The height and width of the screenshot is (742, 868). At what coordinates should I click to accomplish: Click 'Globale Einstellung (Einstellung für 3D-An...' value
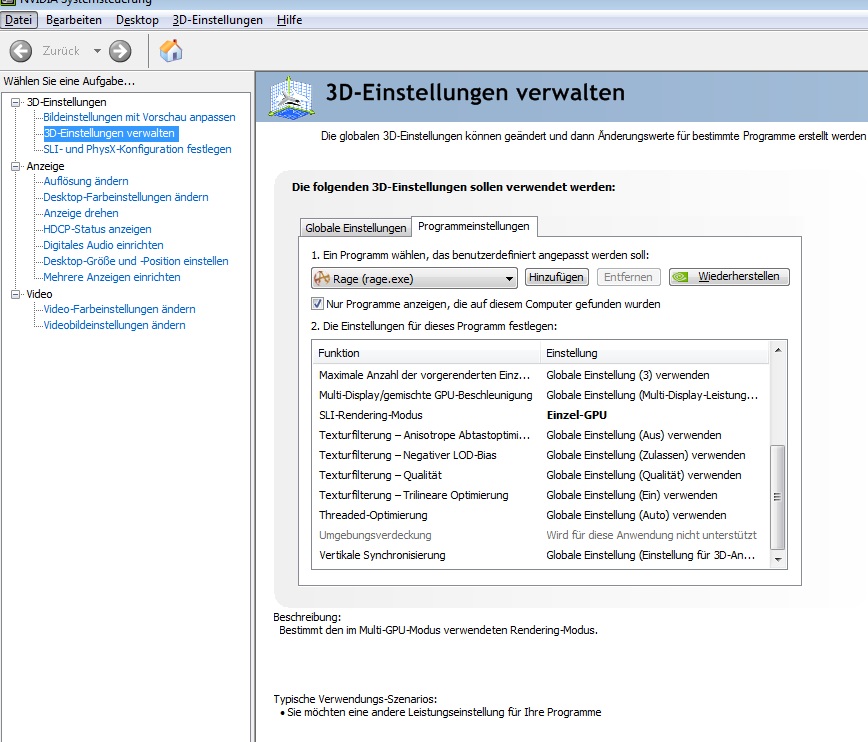pos(650,555)
